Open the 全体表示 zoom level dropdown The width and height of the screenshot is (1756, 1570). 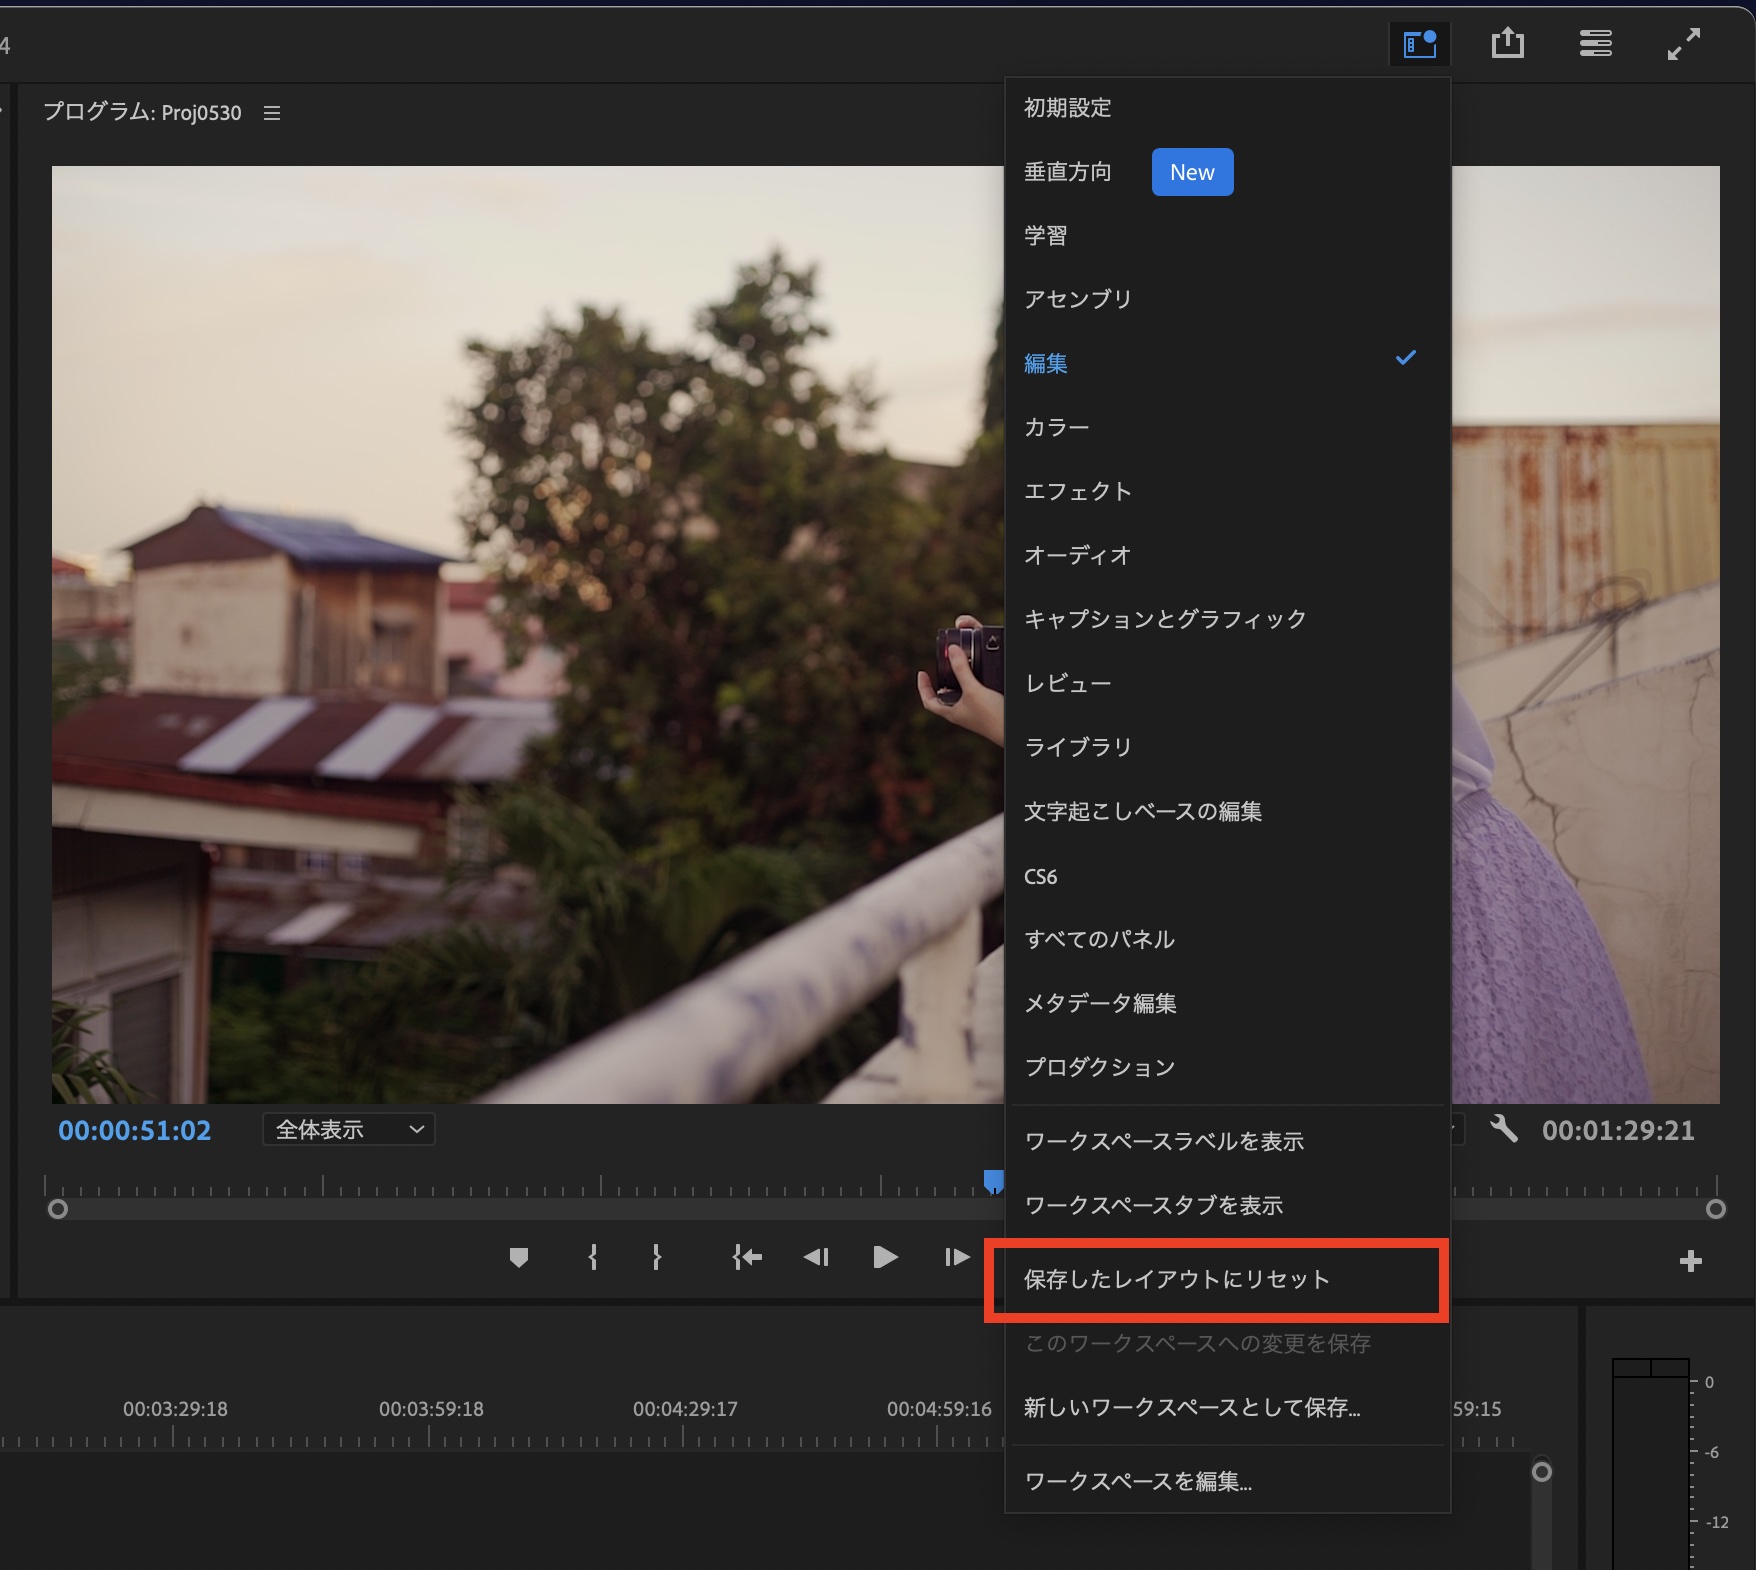(x=348, y=1130)
